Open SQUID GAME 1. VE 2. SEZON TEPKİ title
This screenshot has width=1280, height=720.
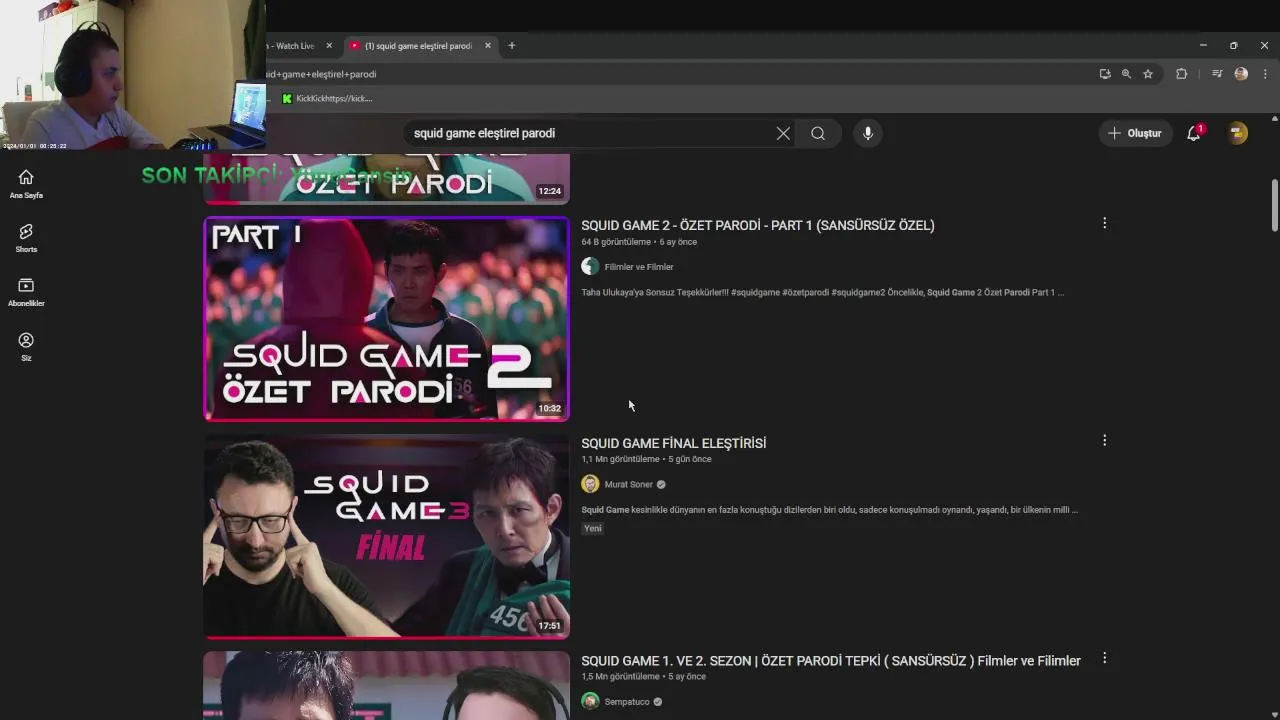point(831,661)
